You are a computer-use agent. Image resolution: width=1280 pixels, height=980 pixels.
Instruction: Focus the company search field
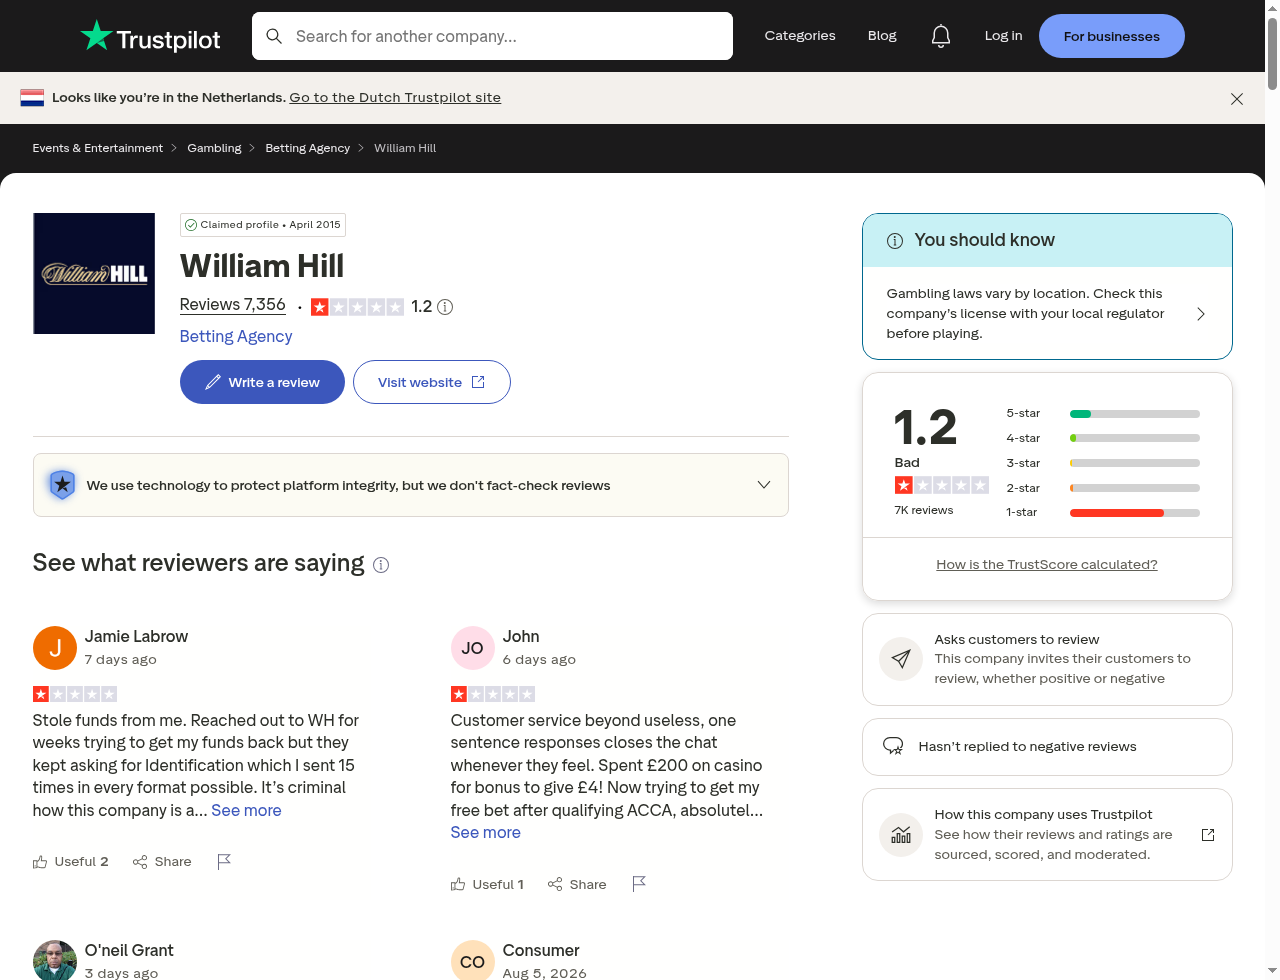coord(492,36)
